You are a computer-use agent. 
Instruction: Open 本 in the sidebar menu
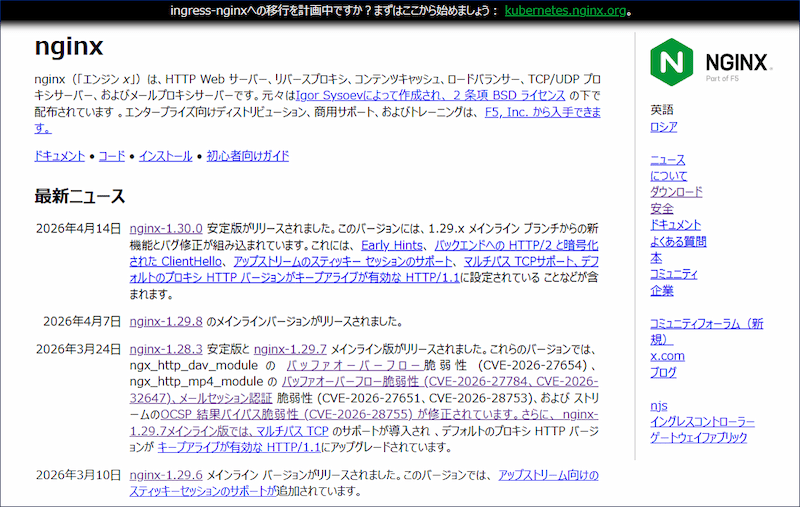(x=656, y=258)
